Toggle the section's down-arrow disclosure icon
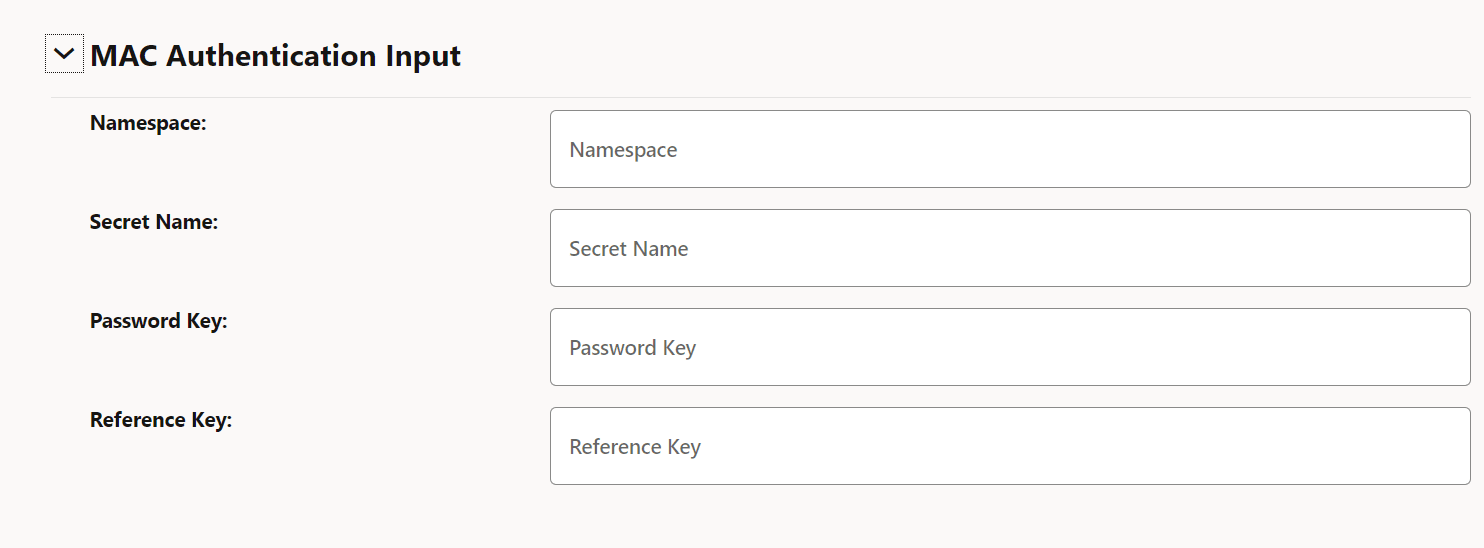 coord(64,55)
